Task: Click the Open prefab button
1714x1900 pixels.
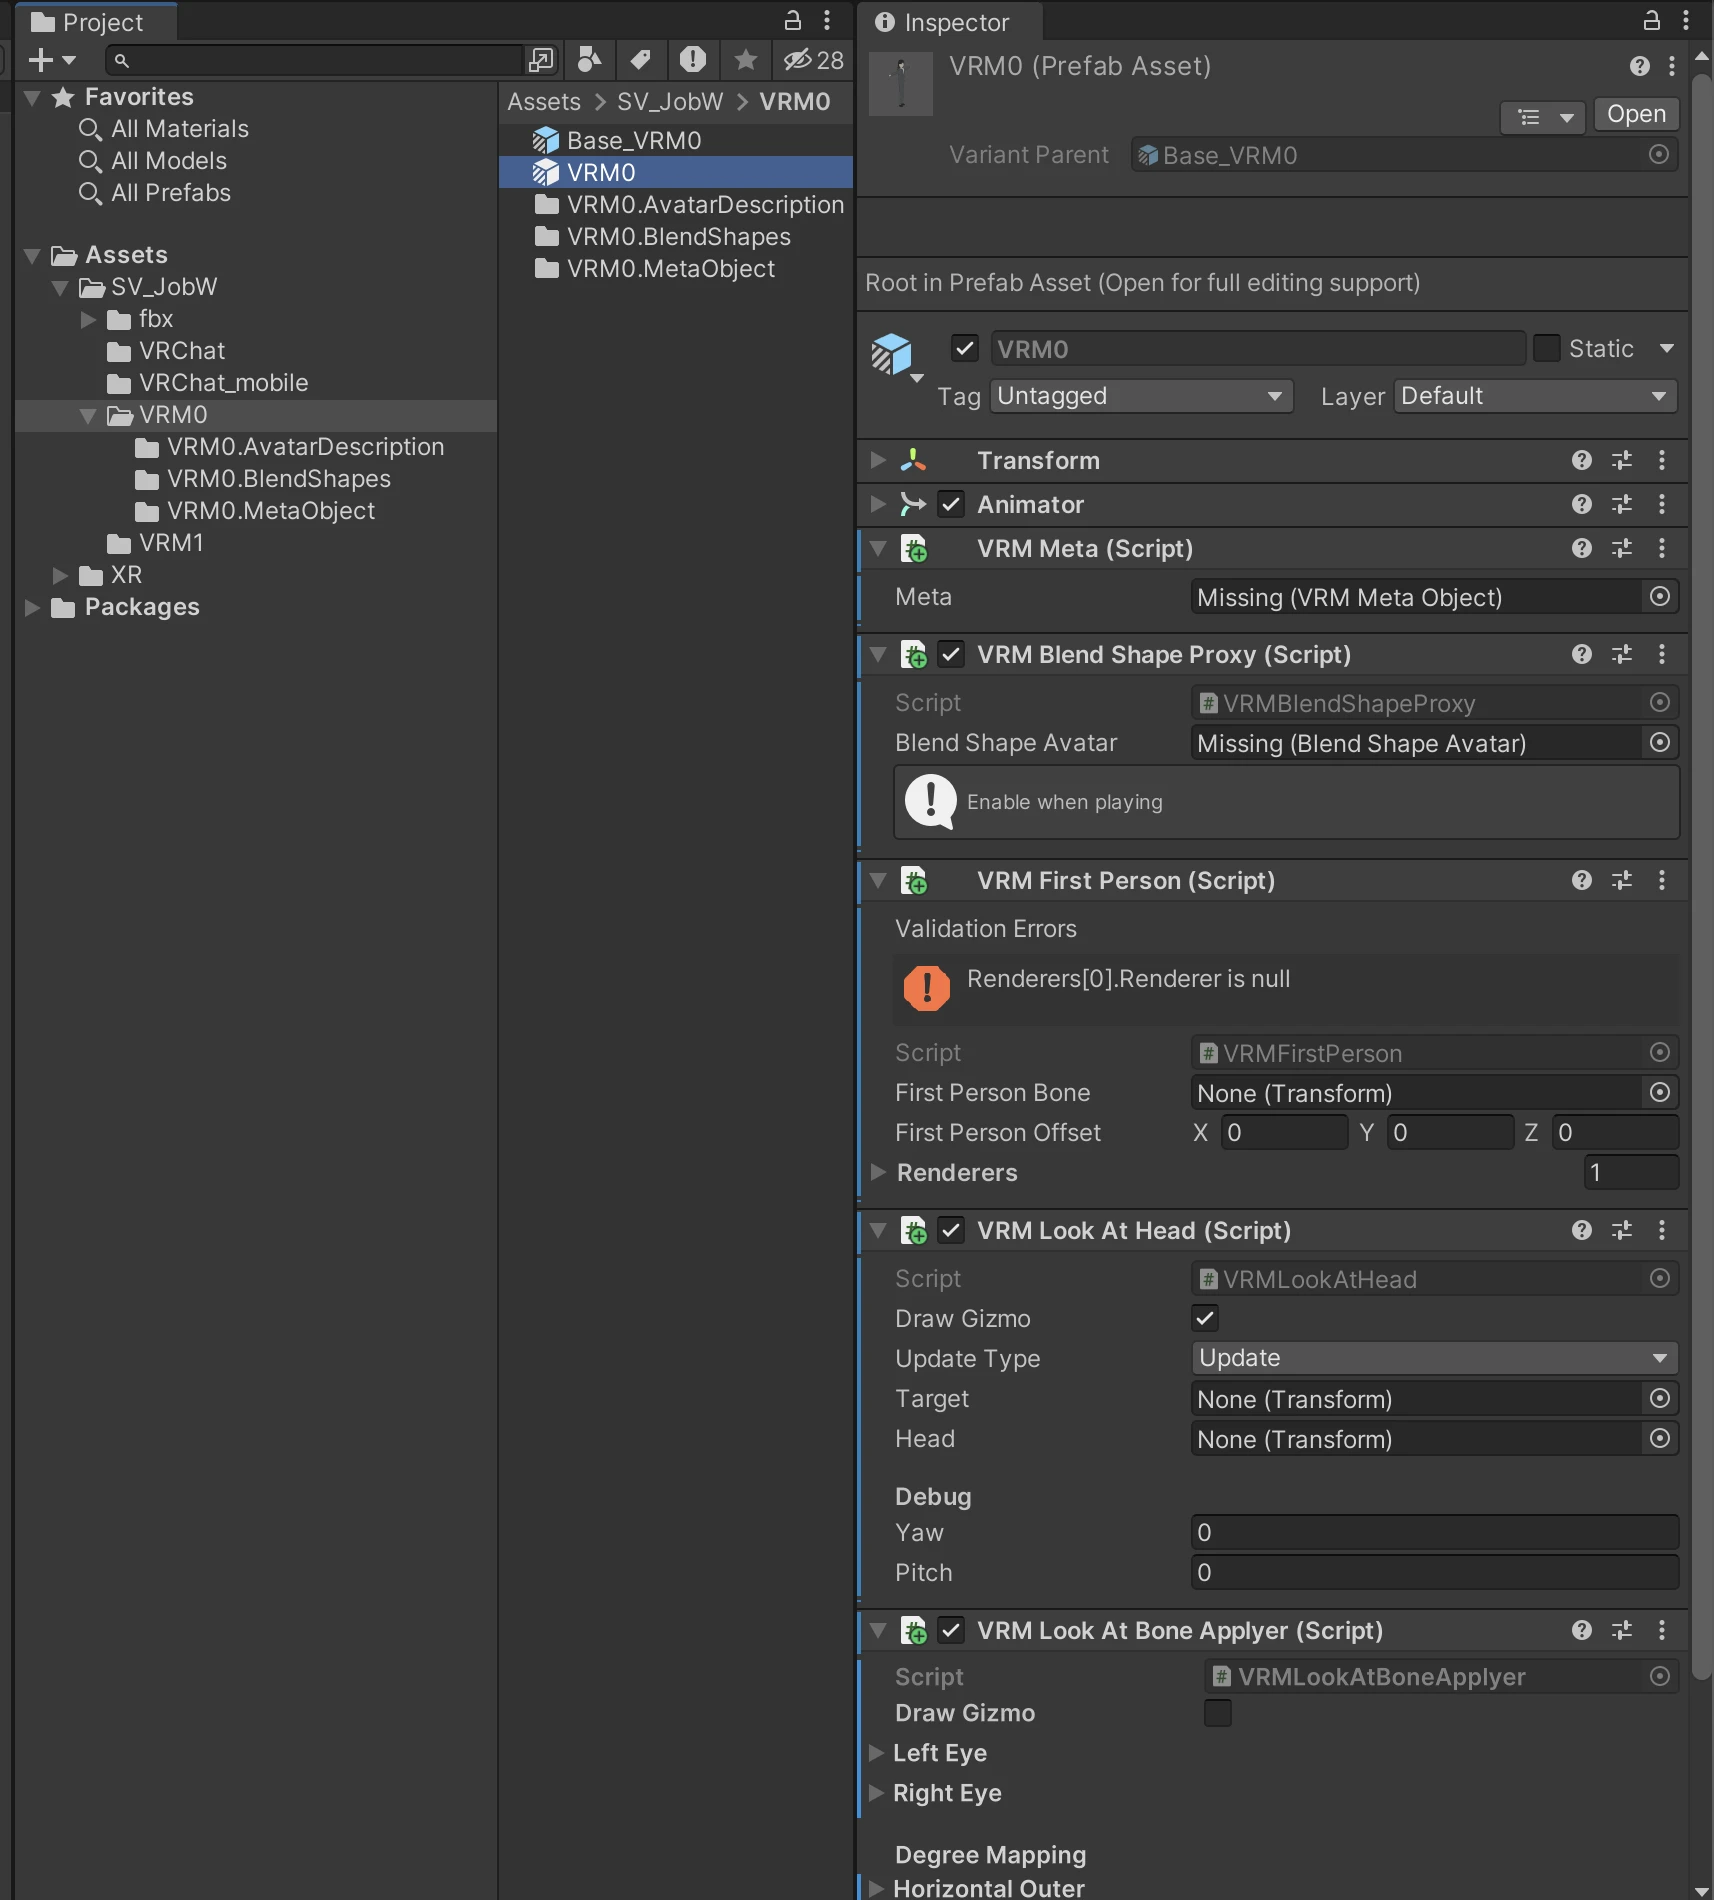Action: (1636, 114)
